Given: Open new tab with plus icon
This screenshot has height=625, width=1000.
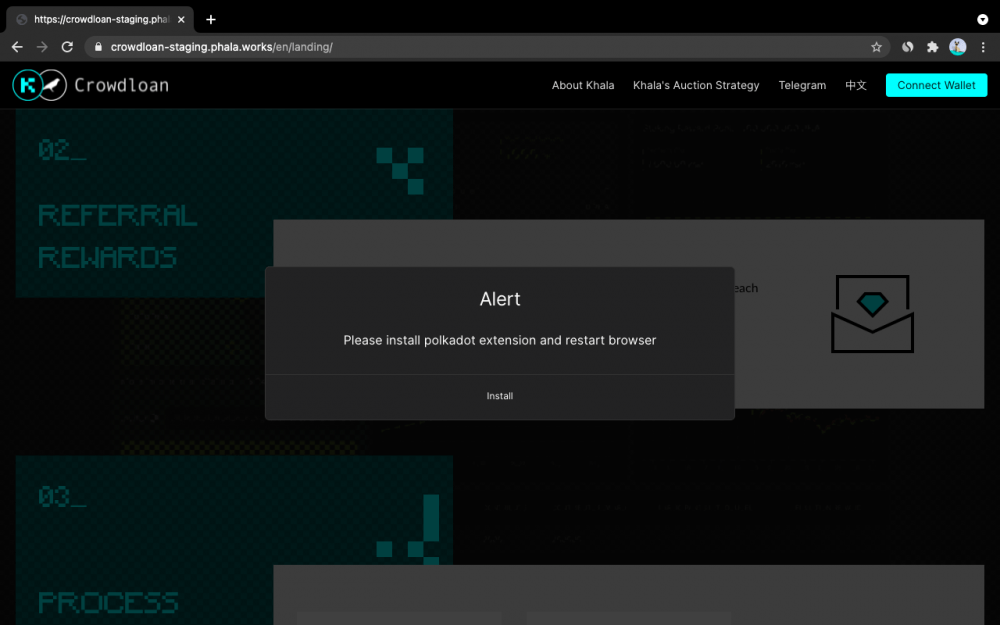Looking at the screenshot, I should [211, 20].
